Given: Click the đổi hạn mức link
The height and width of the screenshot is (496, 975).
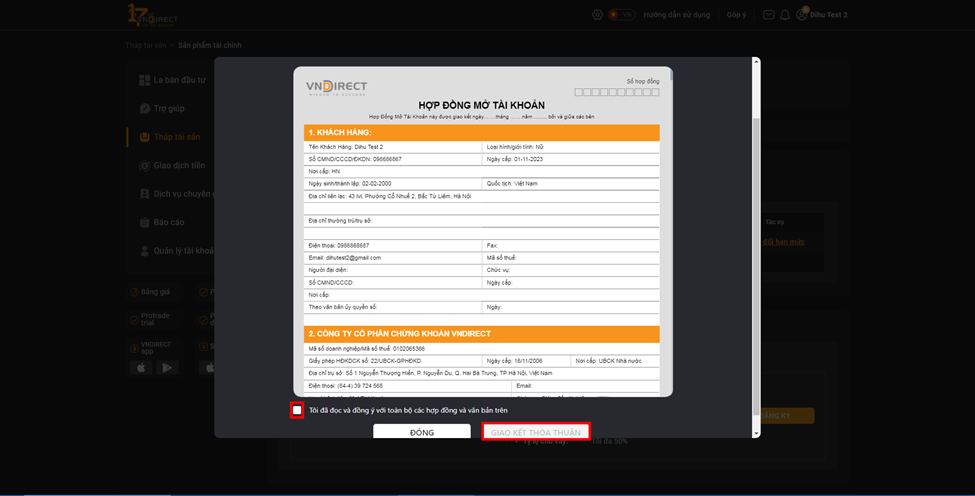Looking at the screenshot, I should coord(783,242).
